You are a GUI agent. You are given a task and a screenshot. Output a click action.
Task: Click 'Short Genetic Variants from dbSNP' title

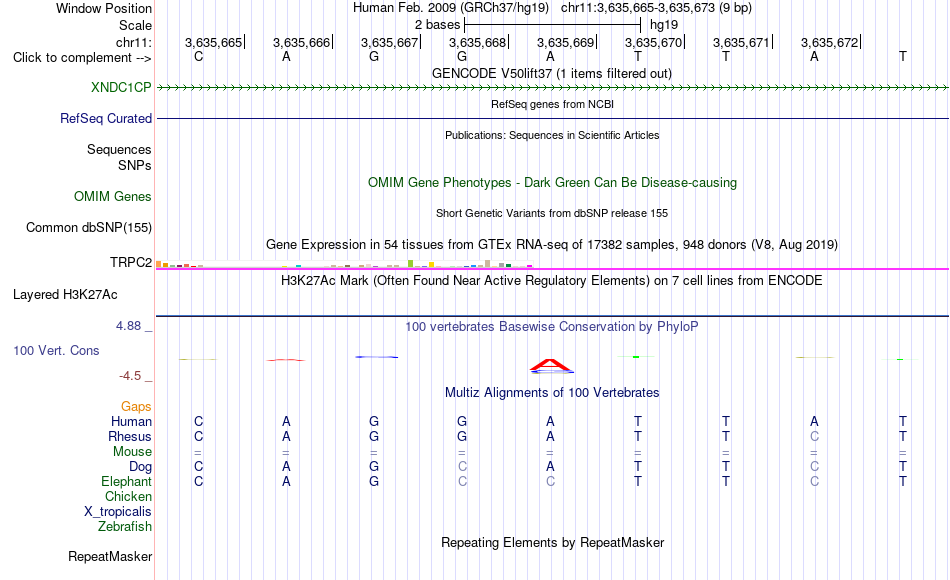click(551, 213)
